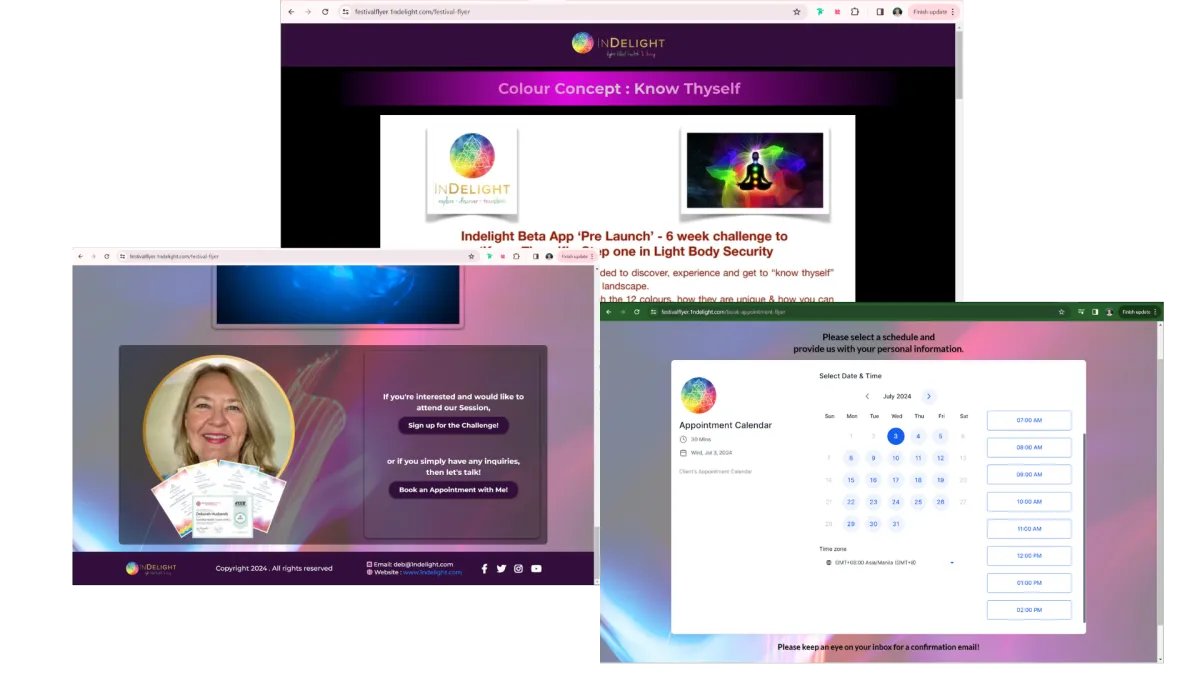Select July 15 on the calendar
Viewport: 1200px width, 675px height.
point(851,480)
